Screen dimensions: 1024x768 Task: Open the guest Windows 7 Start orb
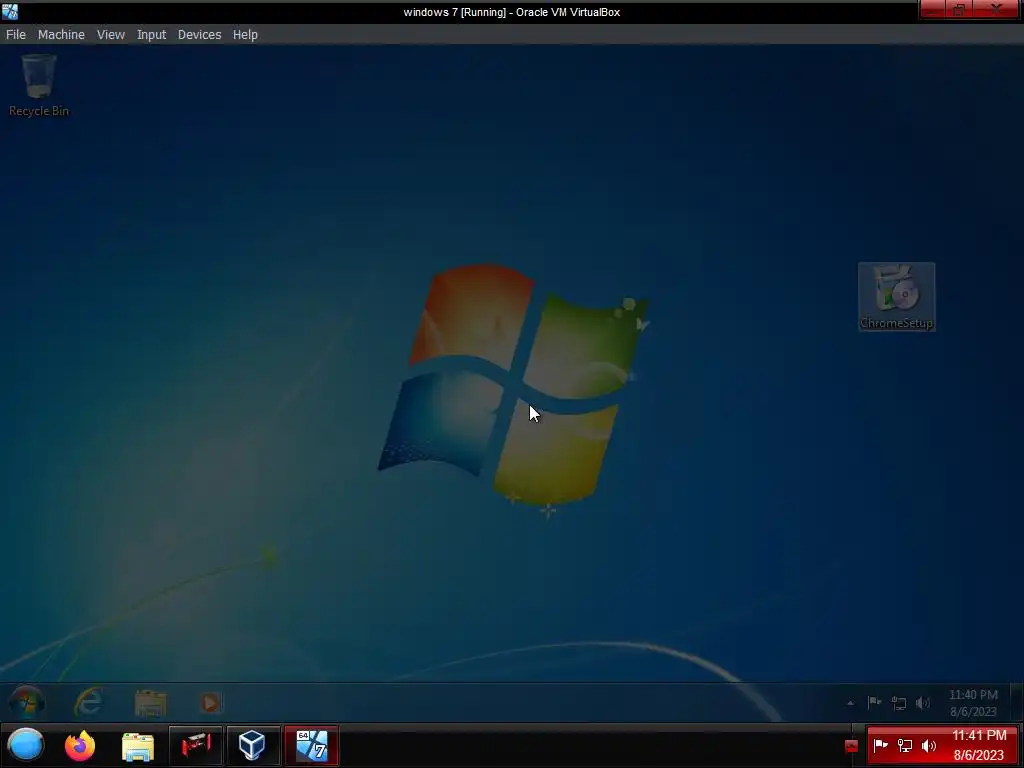coord(27,703)
